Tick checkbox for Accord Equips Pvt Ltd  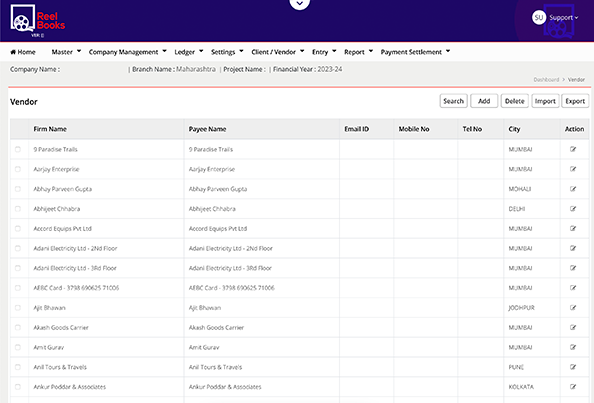coord(18,228)
